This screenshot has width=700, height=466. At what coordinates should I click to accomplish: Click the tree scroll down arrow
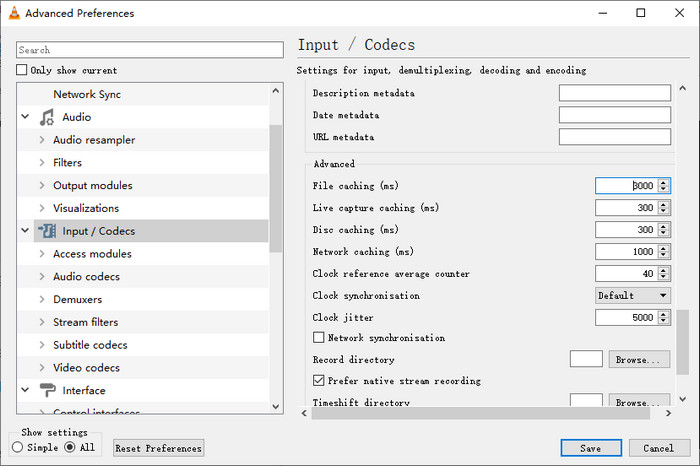click(x=276, y=407)
